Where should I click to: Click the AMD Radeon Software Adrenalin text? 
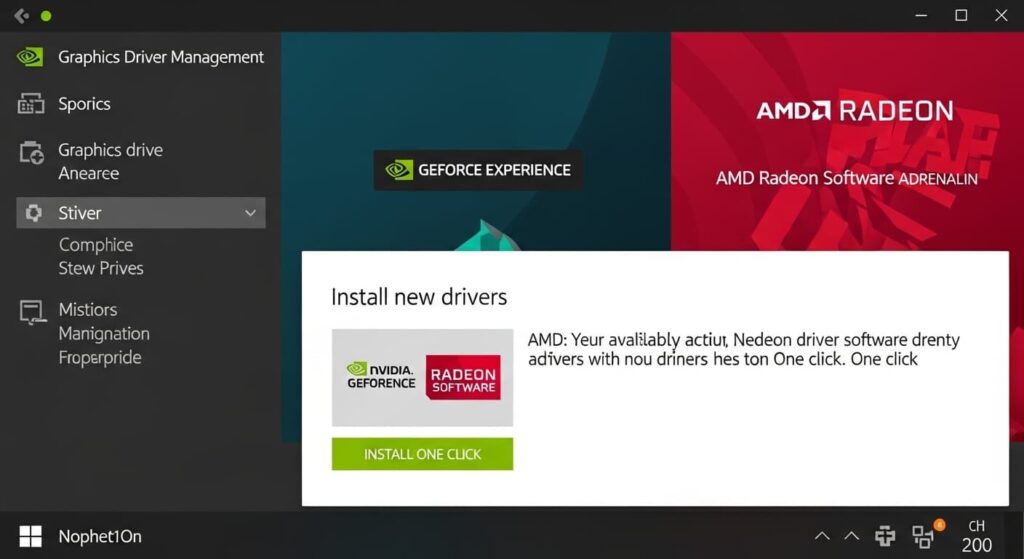[846, 178]
